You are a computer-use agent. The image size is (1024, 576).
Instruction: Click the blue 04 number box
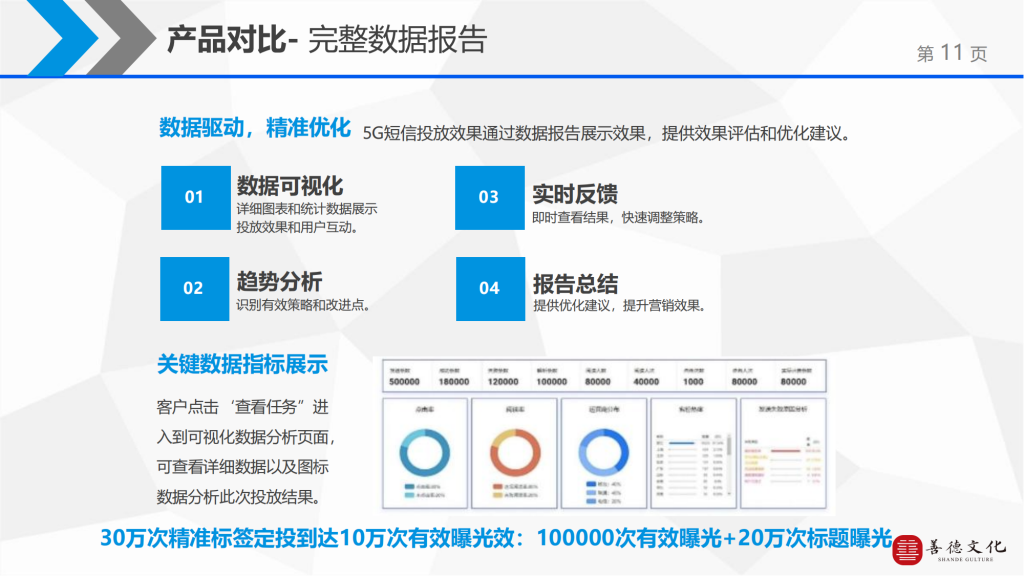tap(488, 288)
